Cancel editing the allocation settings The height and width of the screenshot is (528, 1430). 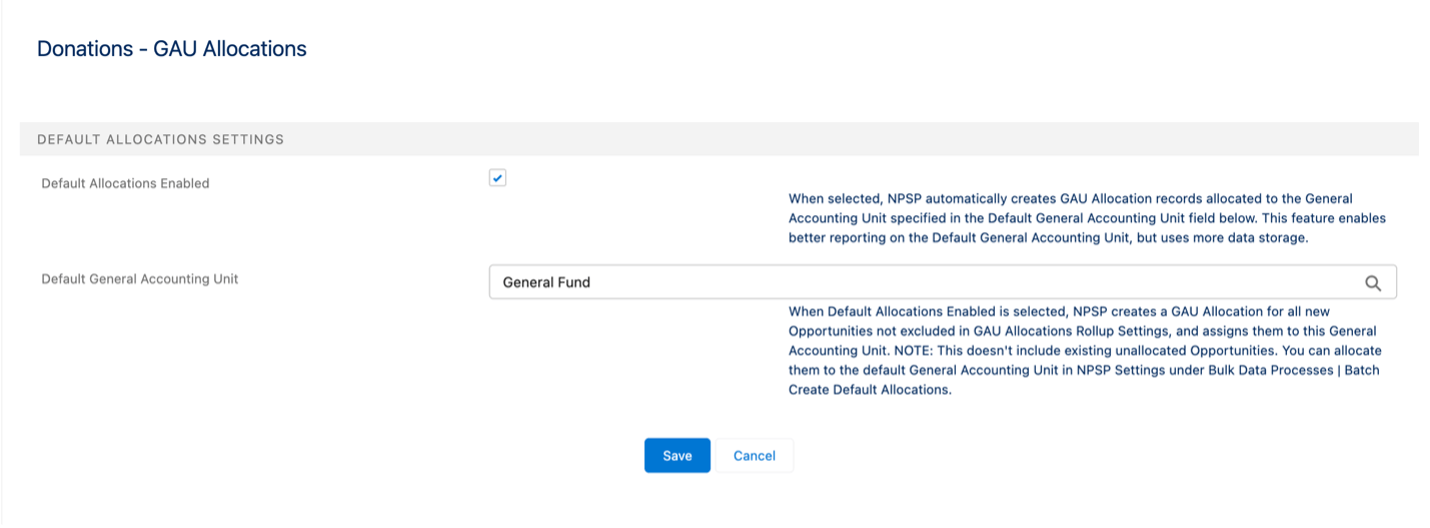coord(754,455)
